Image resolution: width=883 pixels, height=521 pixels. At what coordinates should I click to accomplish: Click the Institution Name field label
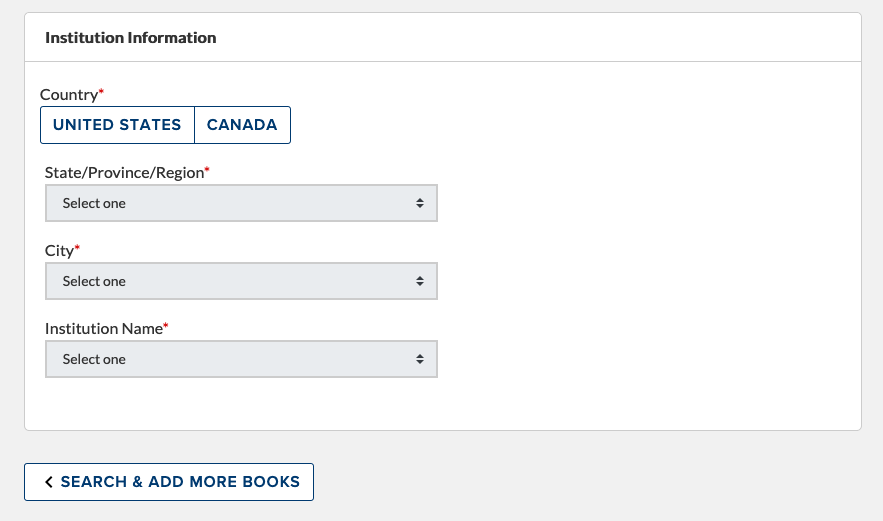103,328
